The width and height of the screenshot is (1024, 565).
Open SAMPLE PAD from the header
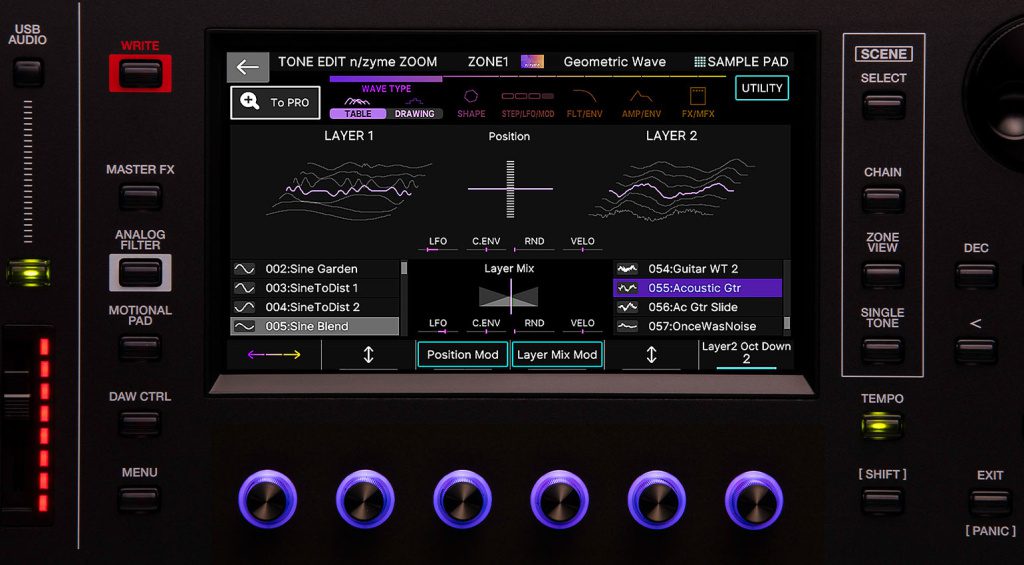click(741, 62)
